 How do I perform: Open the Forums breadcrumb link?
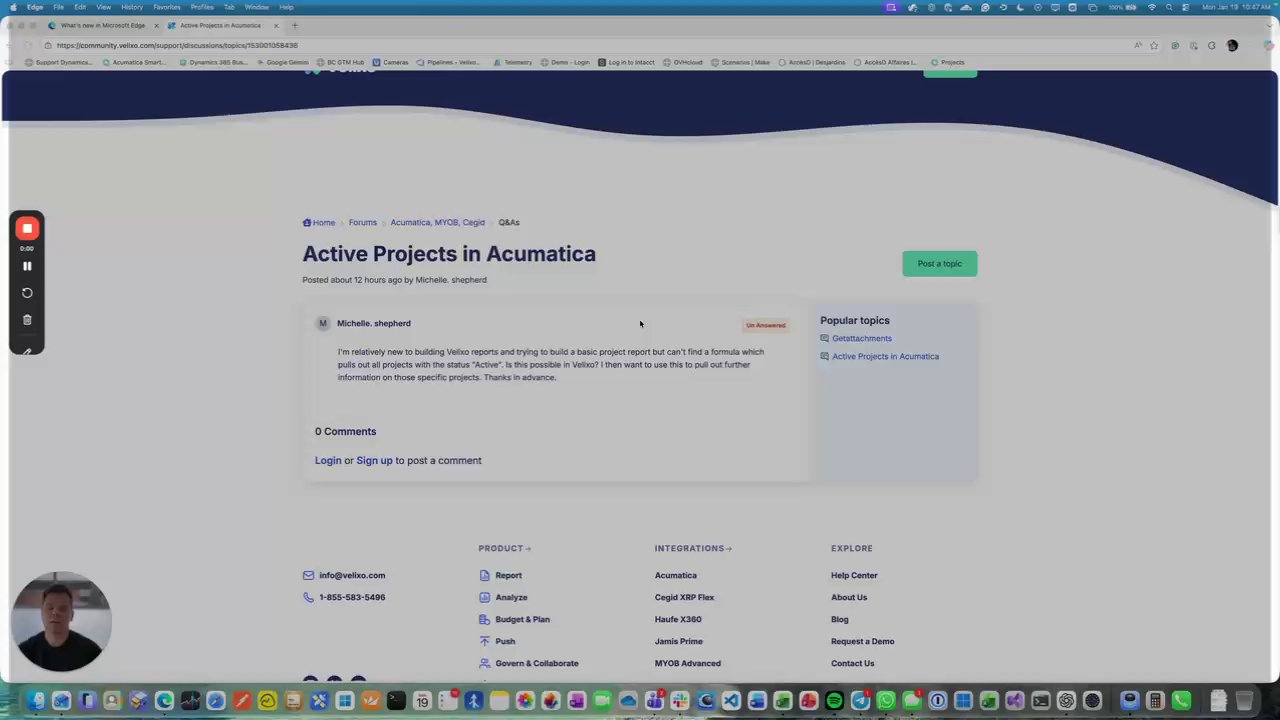(x=362, y=222)
